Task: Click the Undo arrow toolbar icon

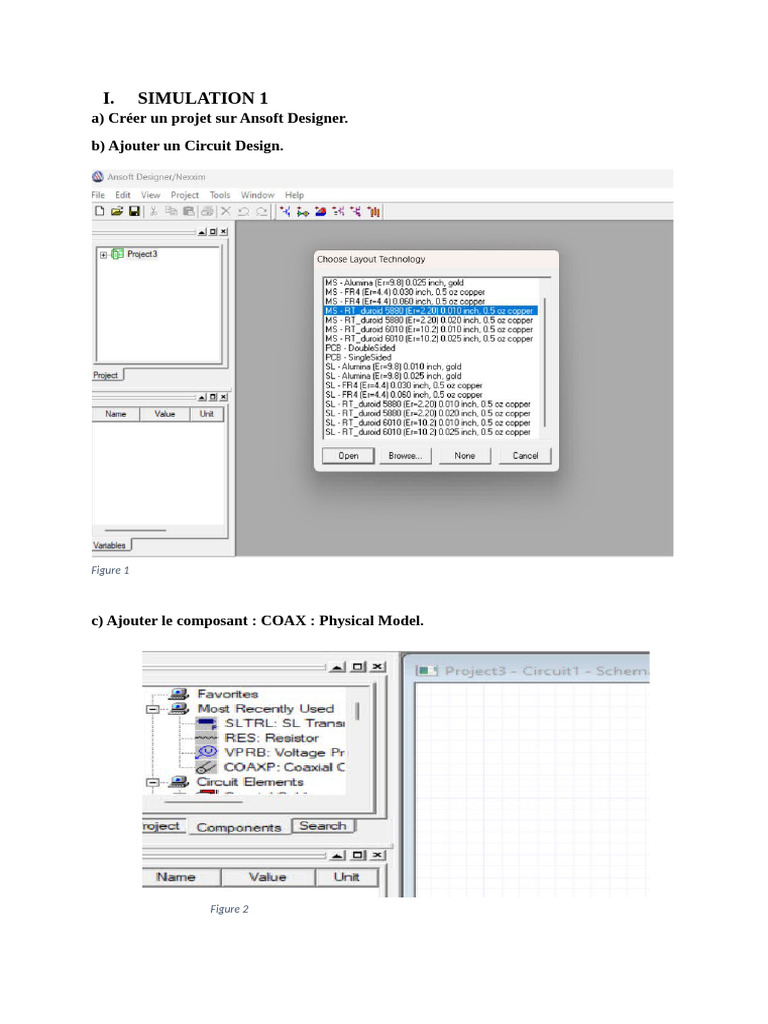Action: [x=244, y=211]
